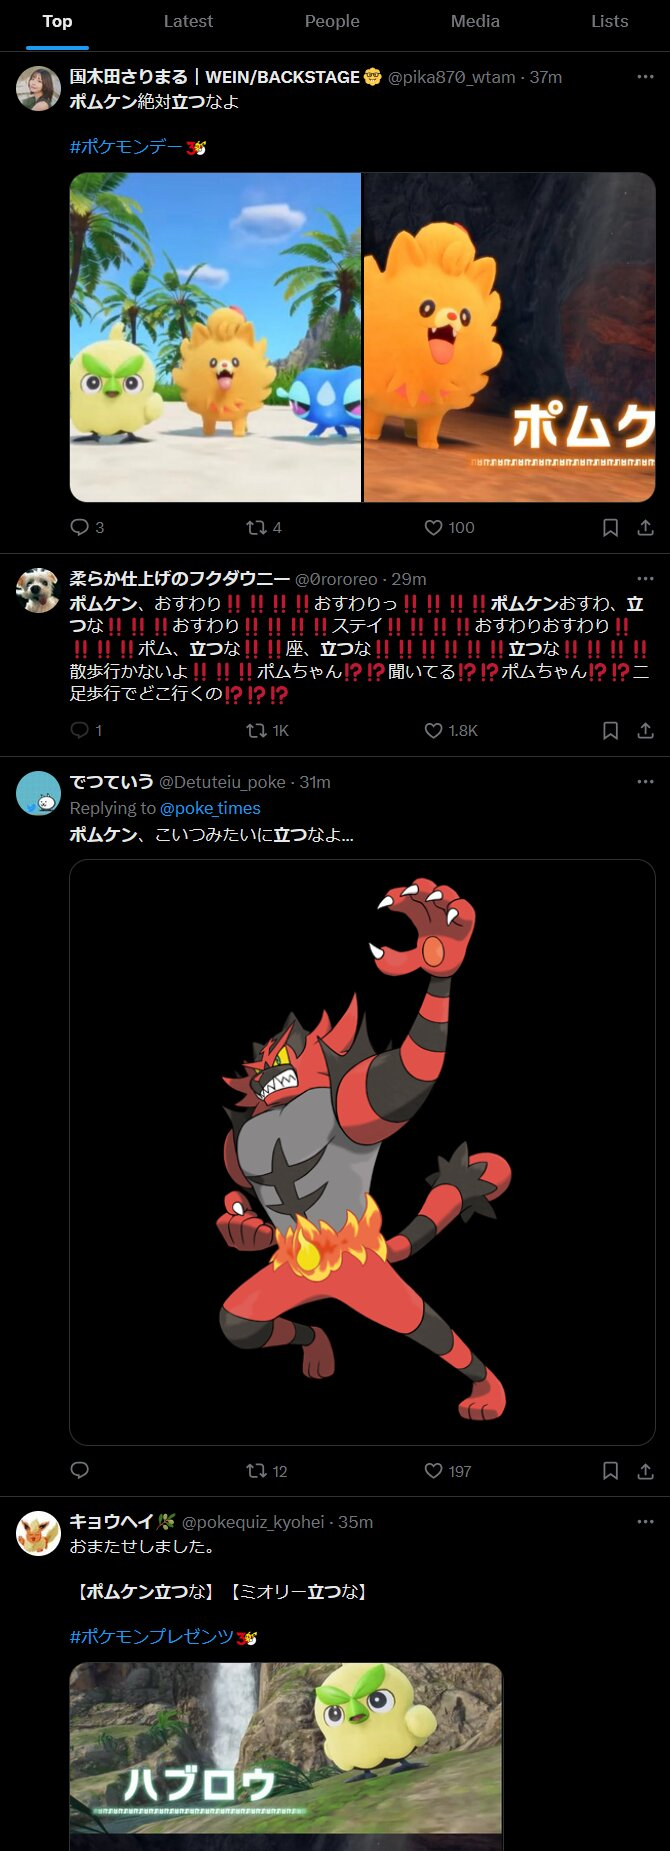Bookmark the first post by pika870_wtam
Image resolution: width=670 pixels, height=1851 pixels.
tap(610, 527)
